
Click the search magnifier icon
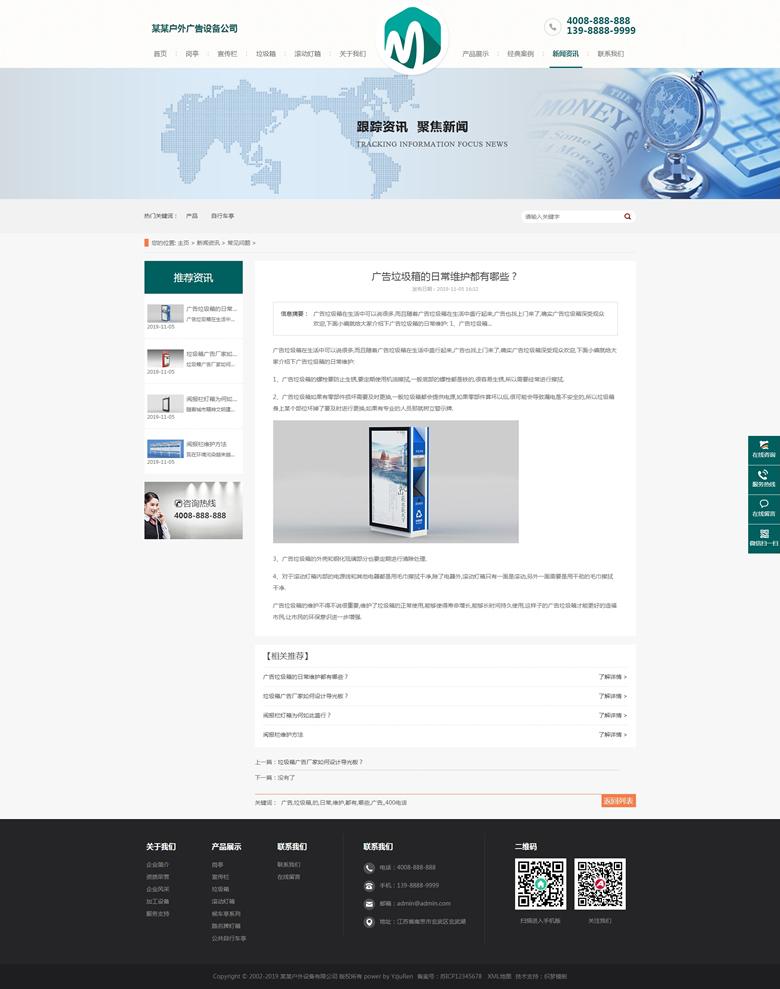click(627, 216)
